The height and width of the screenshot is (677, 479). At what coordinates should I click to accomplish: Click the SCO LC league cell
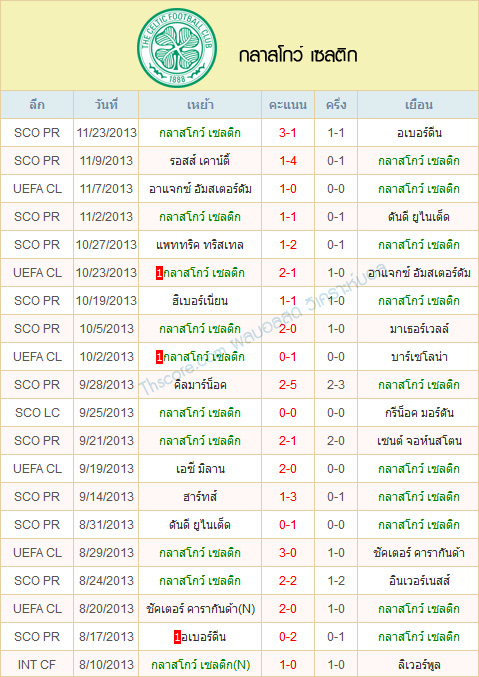click(x=37, y=413)
